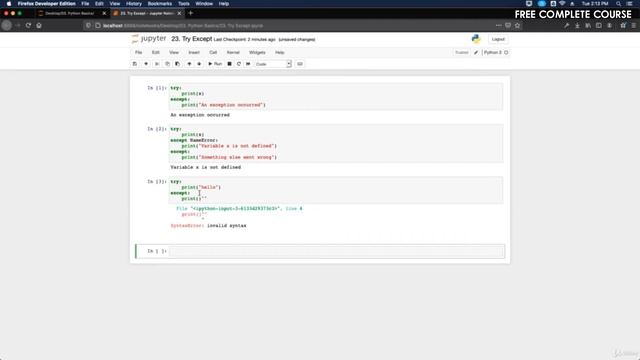Screen dimensions: 640x360
Task: Click the SyntaxError invalid syntax output
Action: pyautogui.click(x=209, y=226)
